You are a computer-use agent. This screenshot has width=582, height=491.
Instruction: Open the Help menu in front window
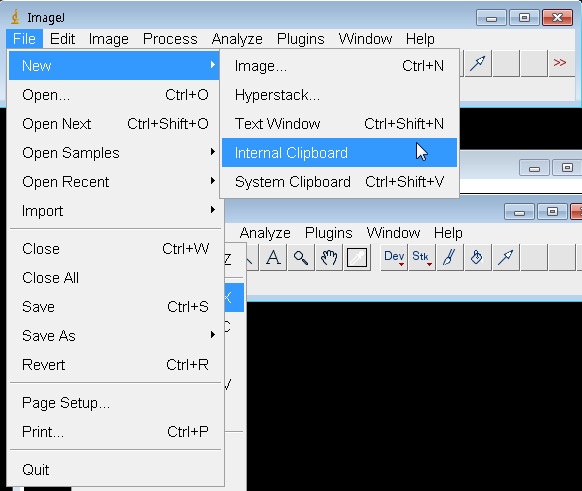[x=420, y=39]
